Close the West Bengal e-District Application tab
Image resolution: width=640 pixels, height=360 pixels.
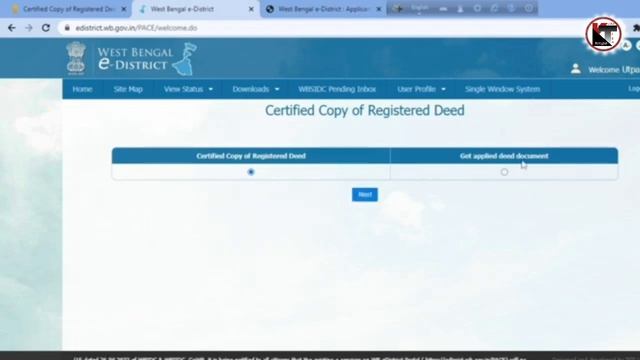click(379, 9)
